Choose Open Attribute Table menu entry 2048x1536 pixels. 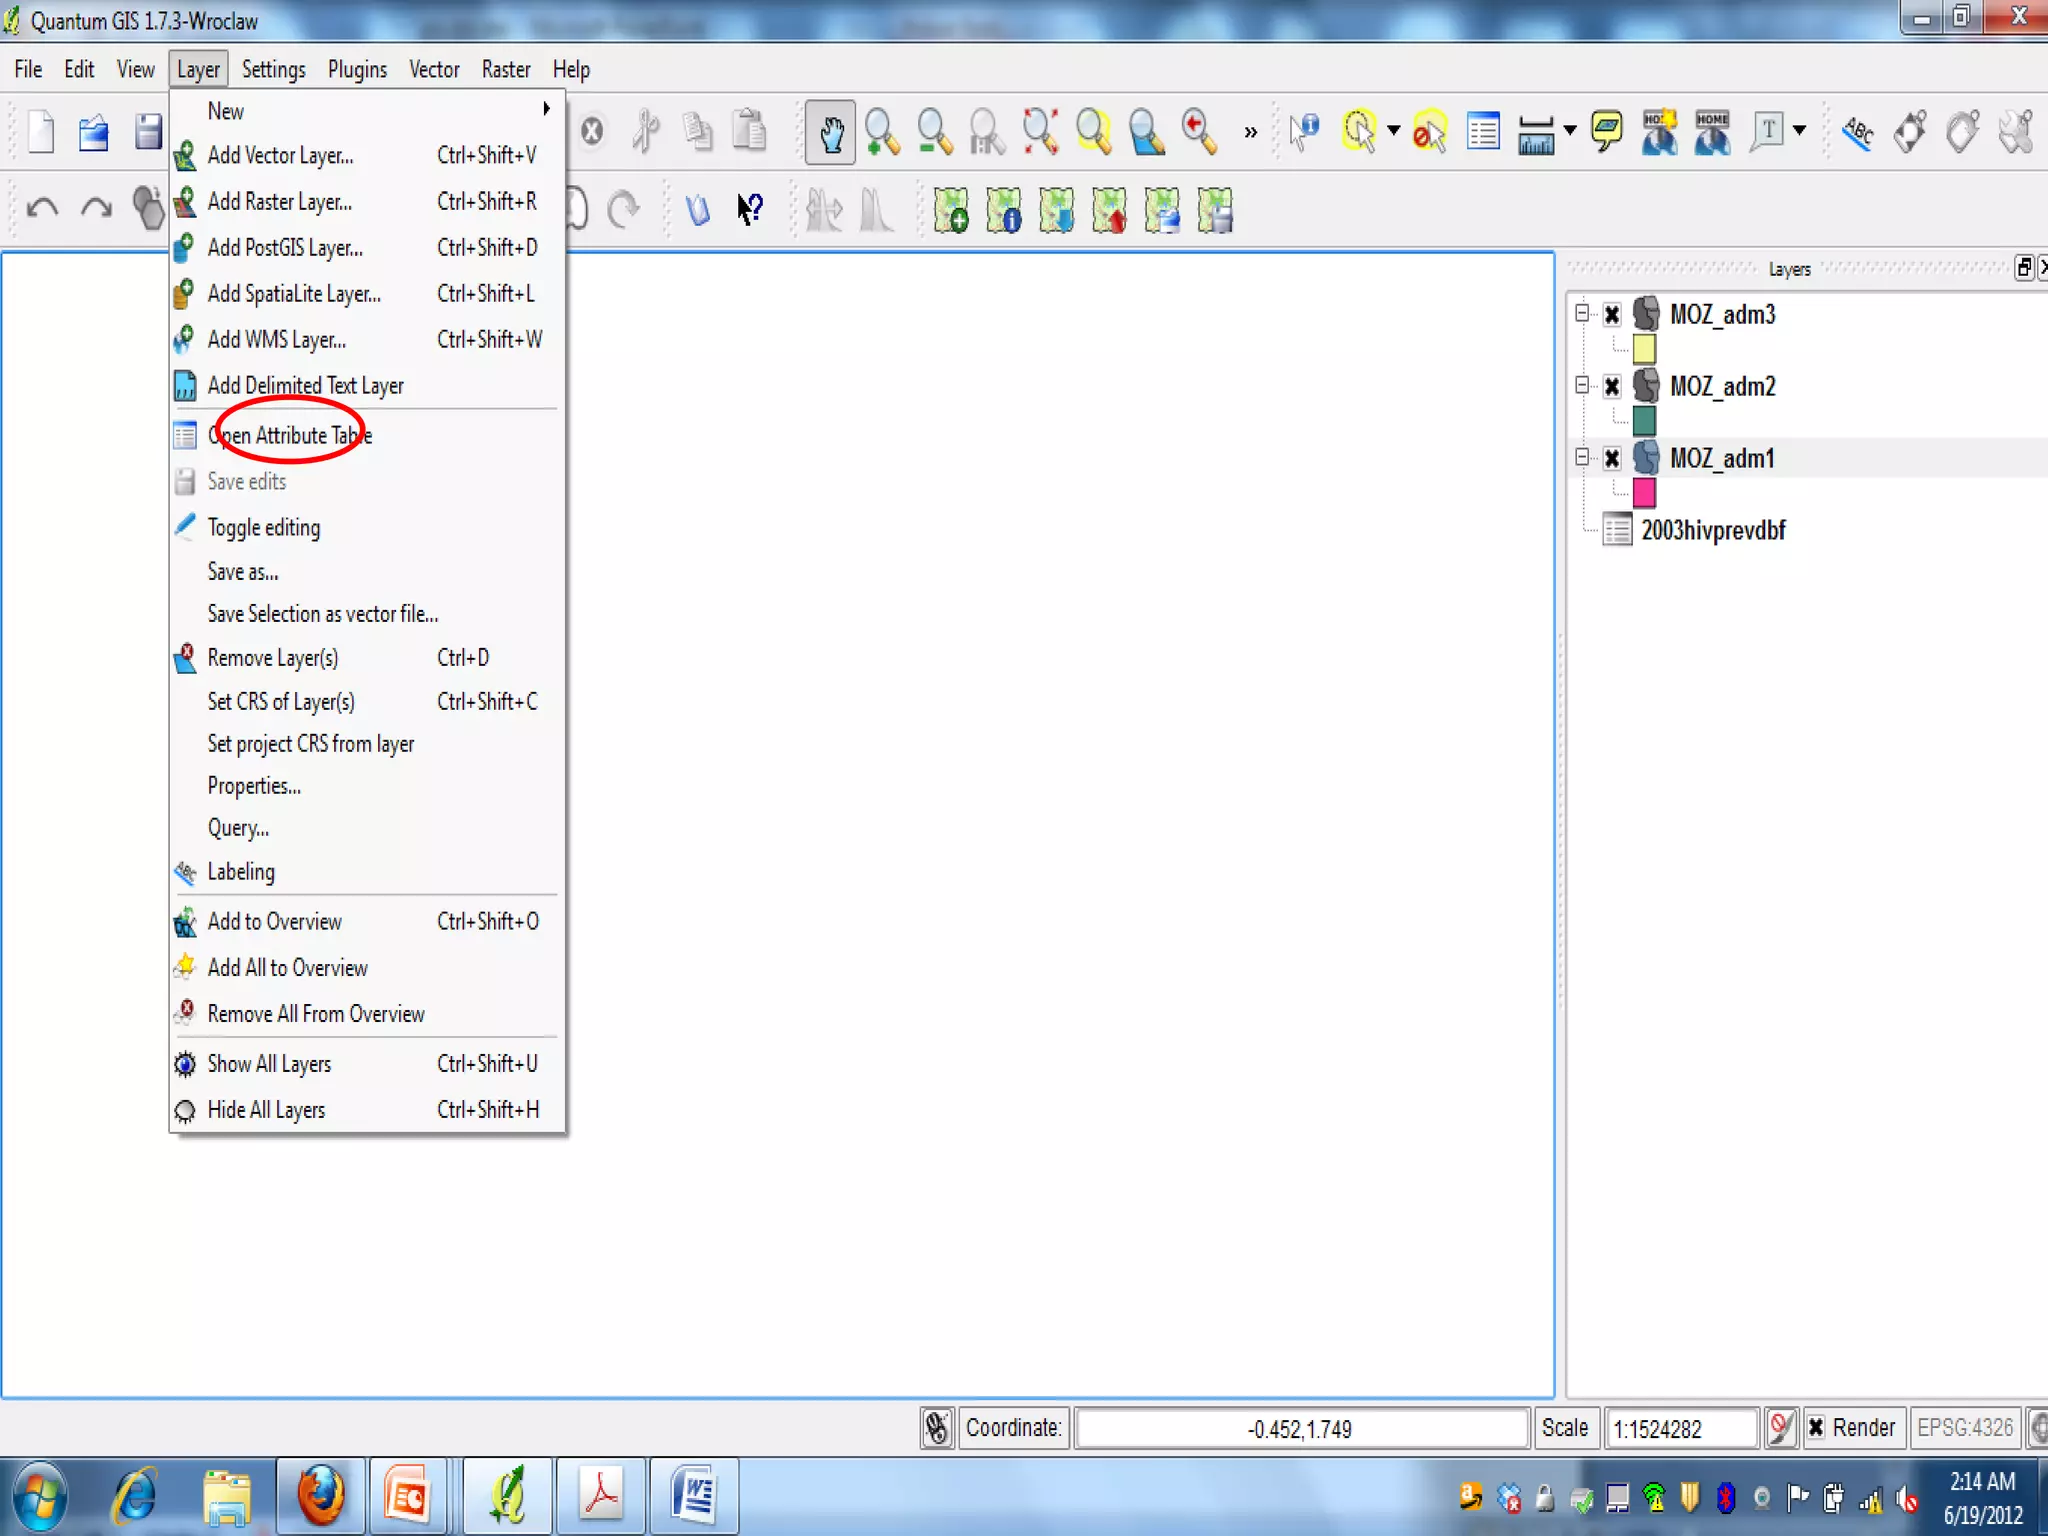[290, 435]
